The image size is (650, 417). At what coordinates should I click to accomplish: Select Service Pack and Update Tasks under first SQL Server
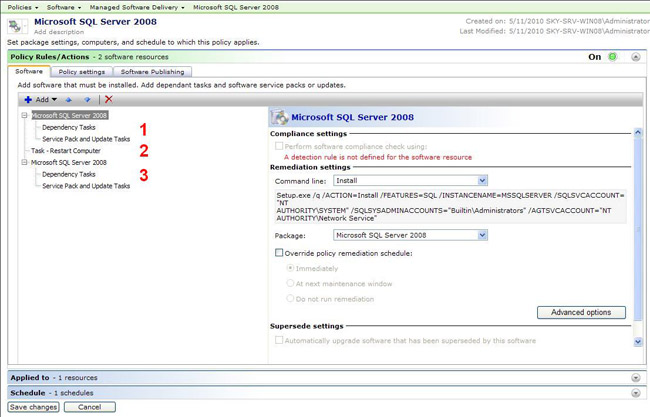tap(86, 139)
